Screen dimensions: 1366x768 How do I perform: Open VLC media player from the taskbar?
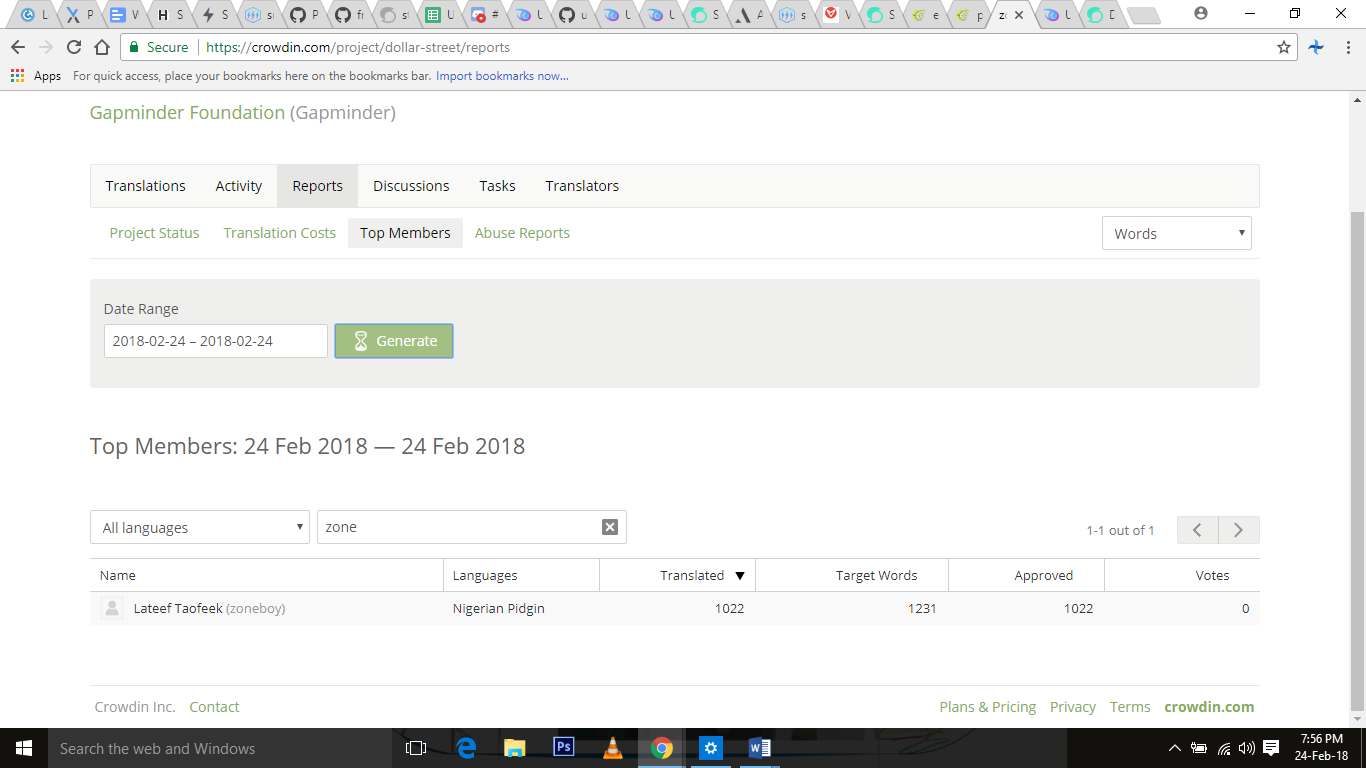(x=613, y=748)
